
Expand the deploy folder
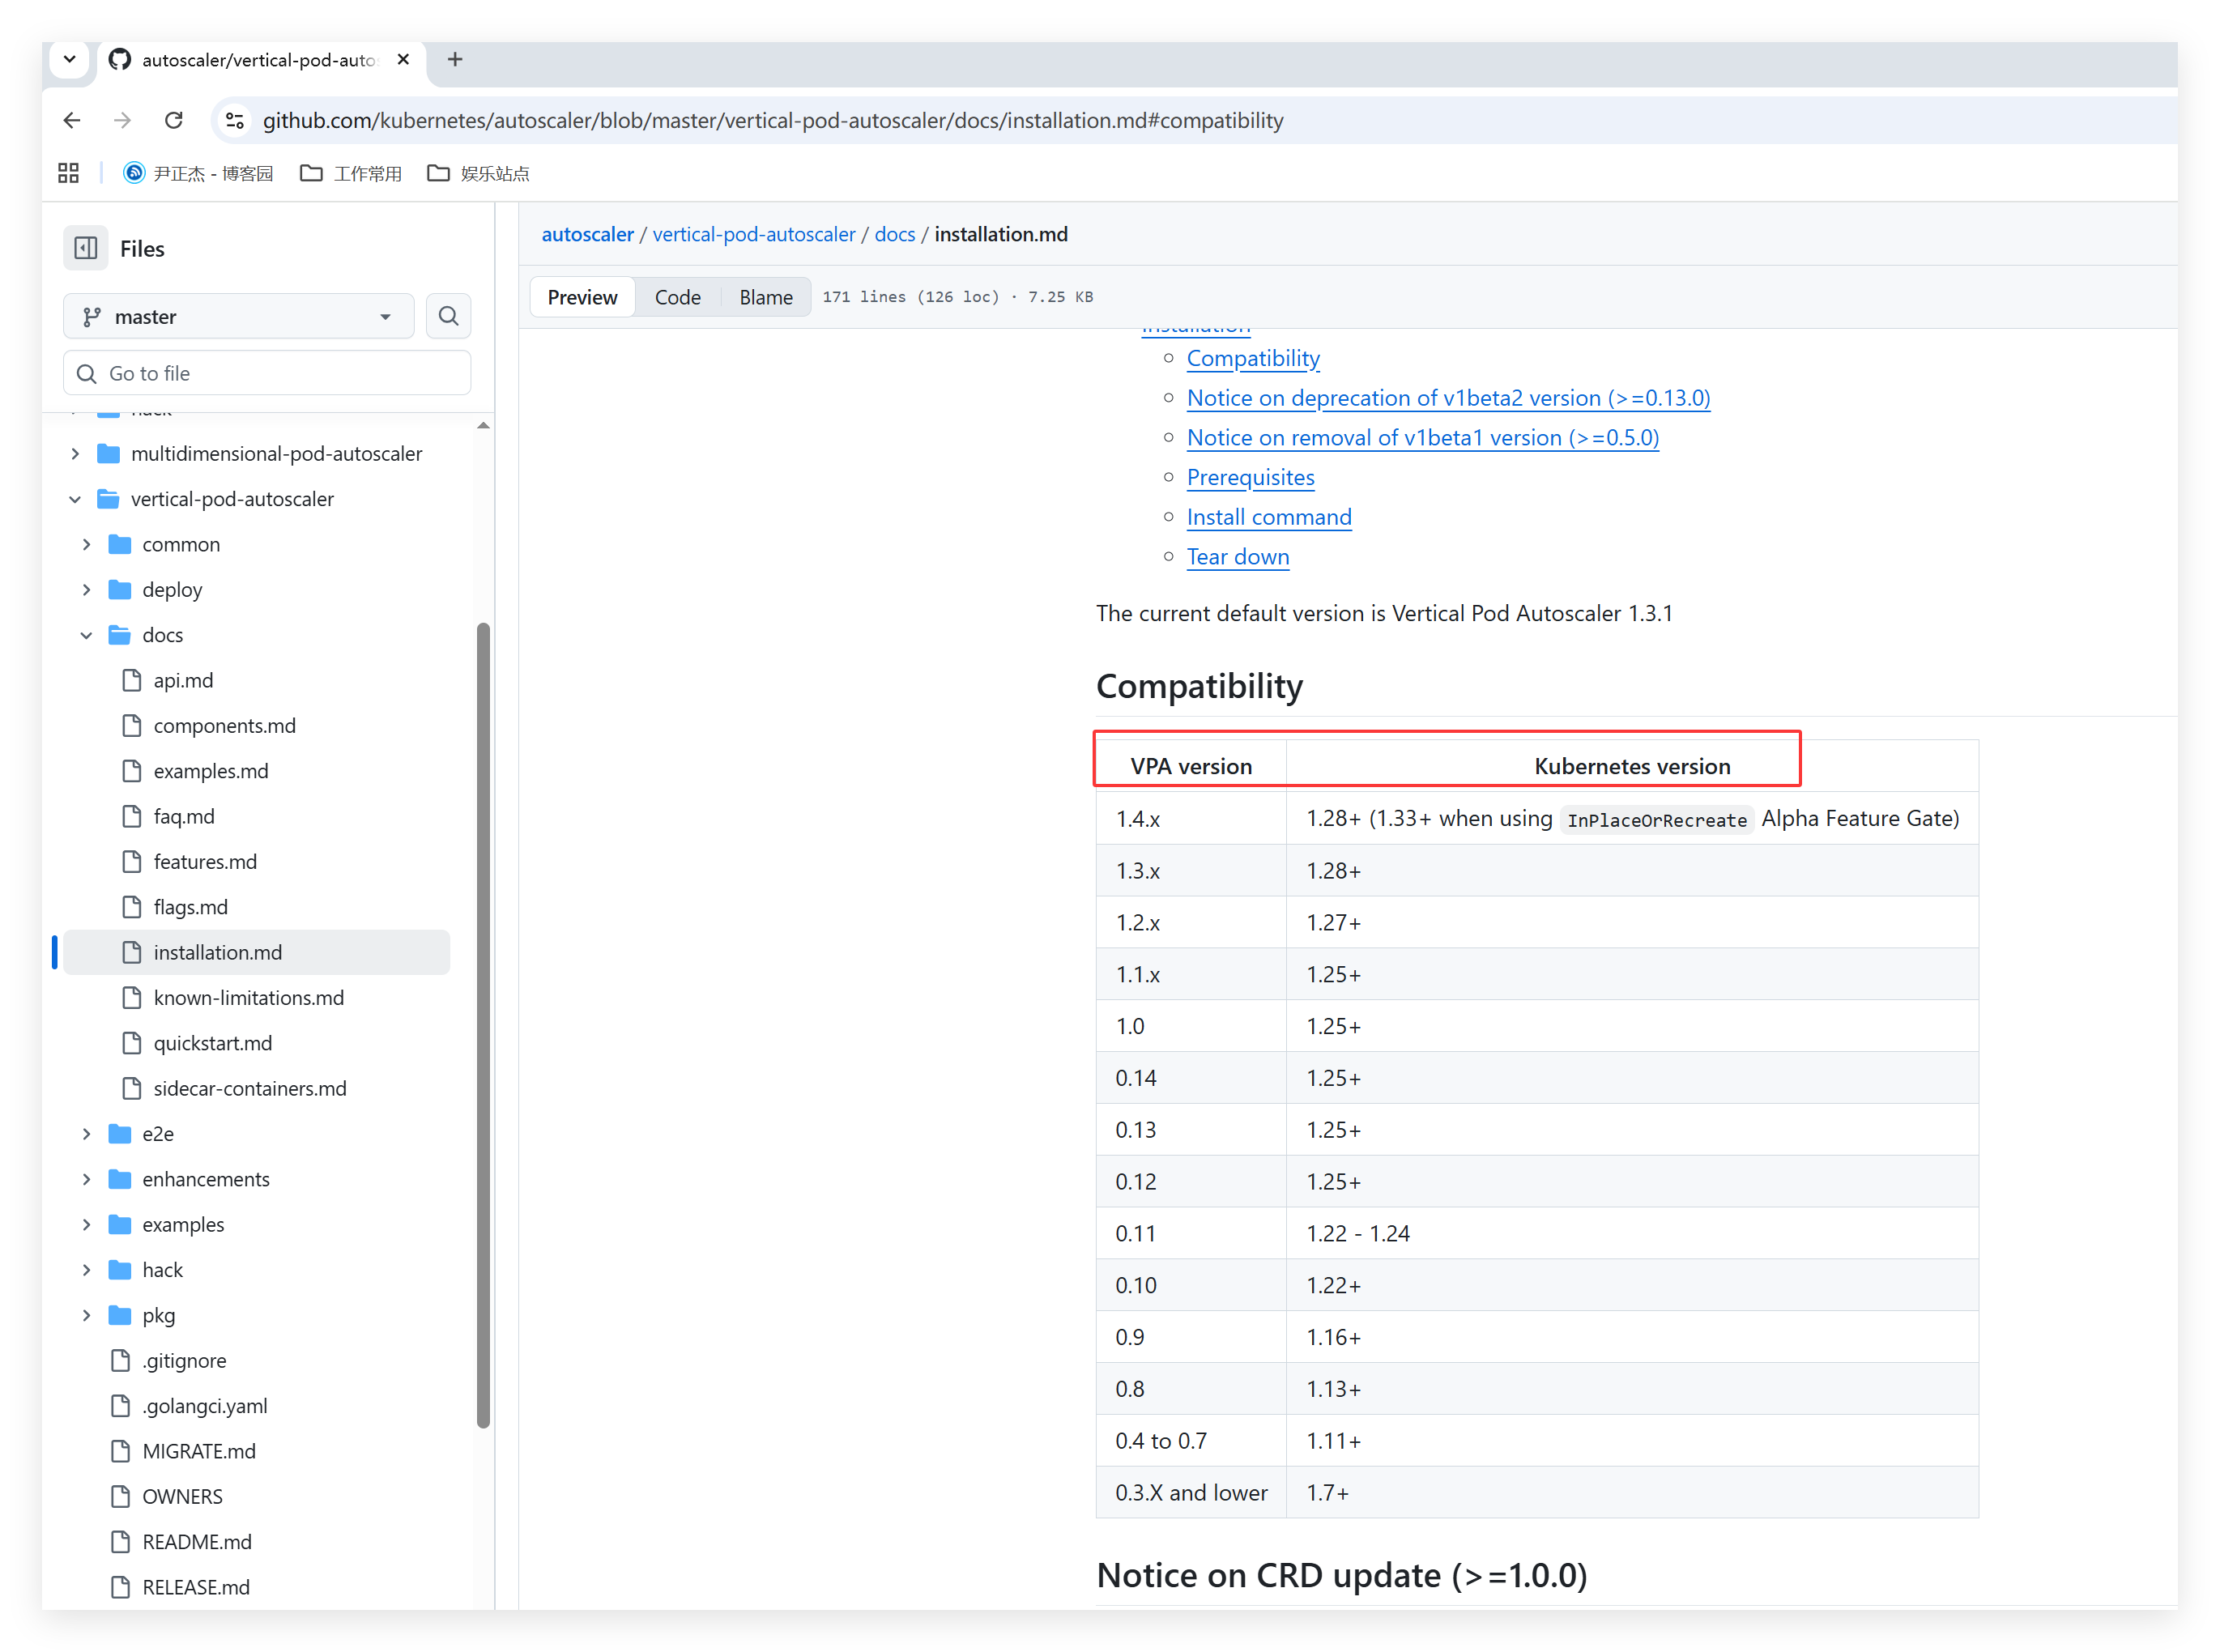[87, 590]
